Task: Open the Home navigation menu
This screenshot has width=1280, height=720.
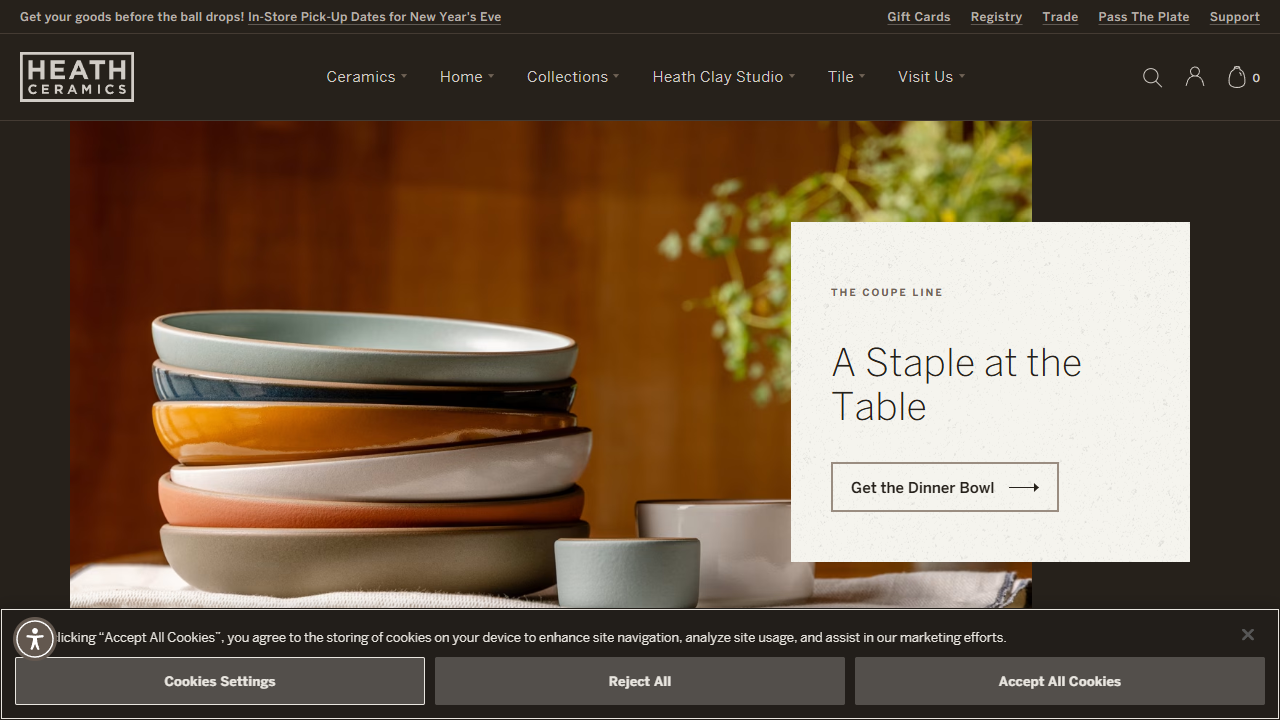Action: click(x=467, y=77)
